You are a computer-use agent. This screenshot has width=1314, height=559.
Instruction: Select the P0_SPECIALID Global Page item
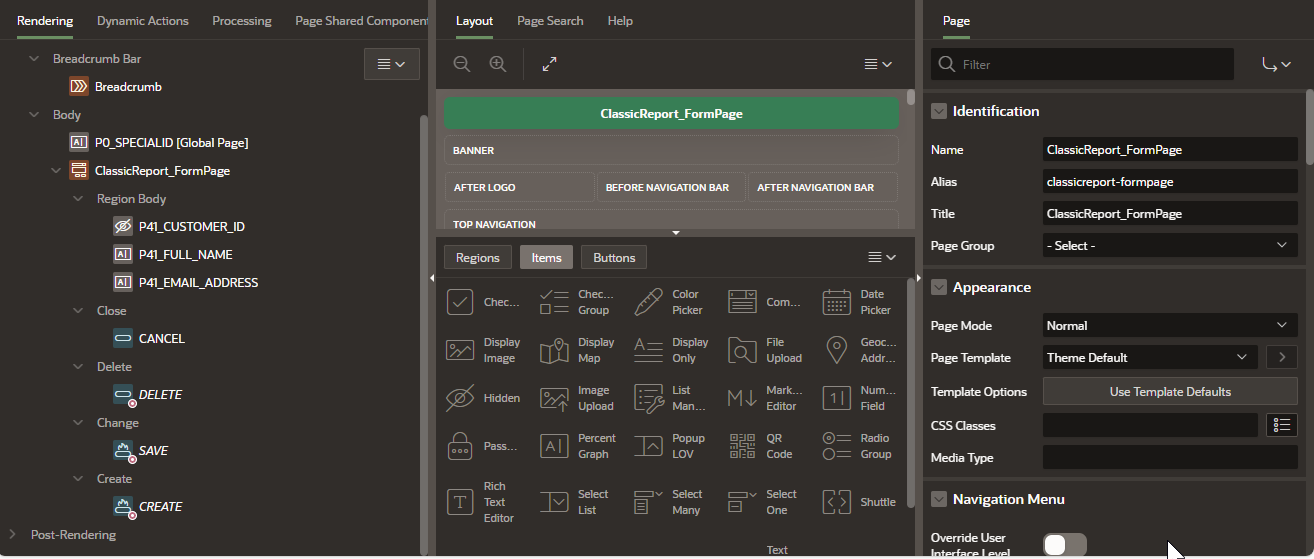pos(171,143)
